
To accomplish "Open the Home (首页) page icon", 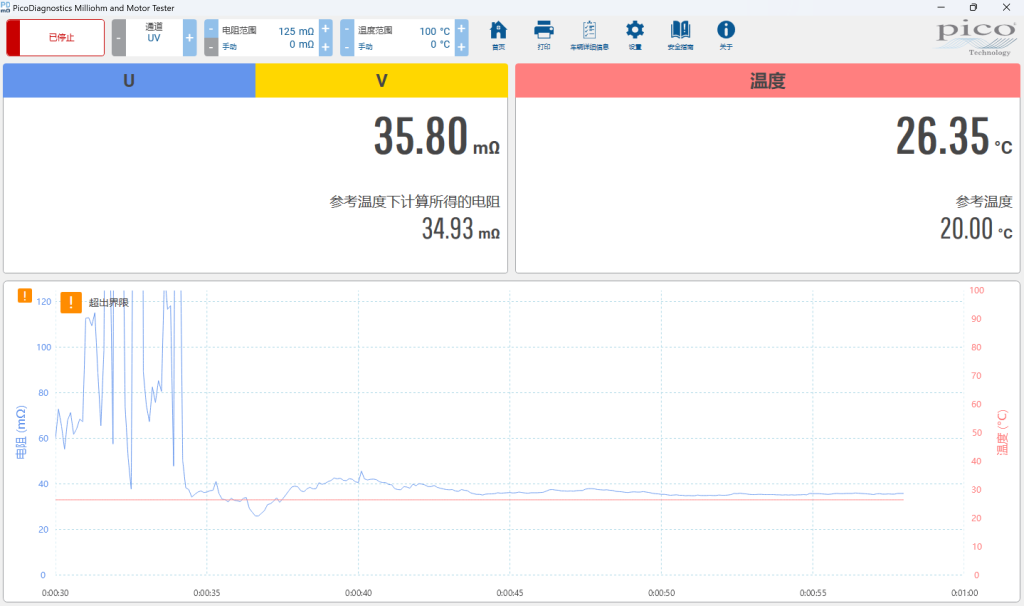I will pyautogui.click(x=498, y=31).
